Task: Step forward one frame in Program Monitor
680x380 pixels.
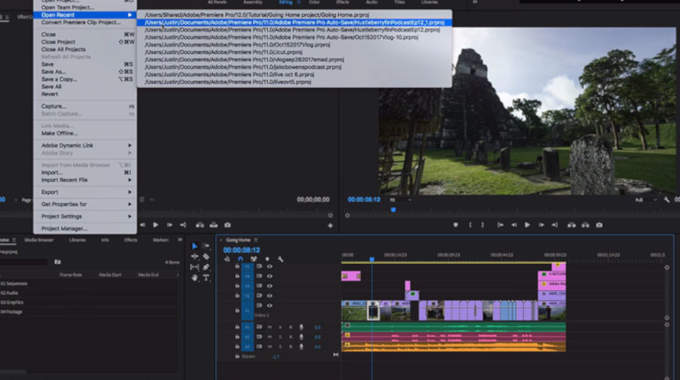Action: click(x=541, y=225)
